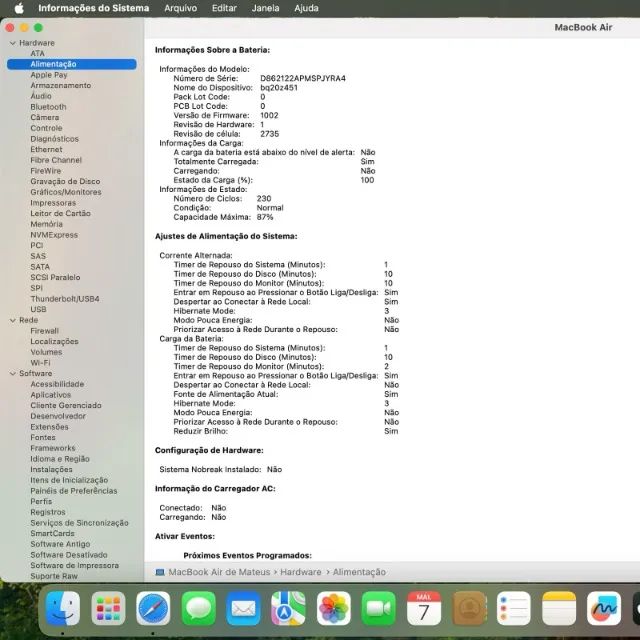Select Fontes under Software
This screenshot has width=640, height=640.
coord(43,438)
